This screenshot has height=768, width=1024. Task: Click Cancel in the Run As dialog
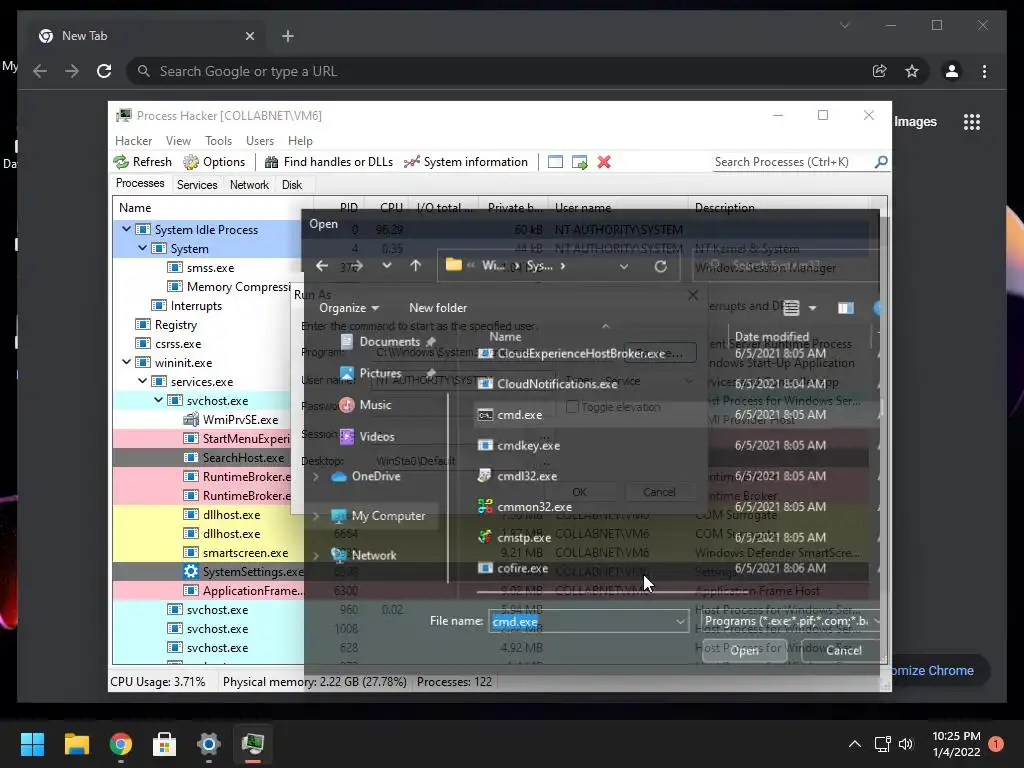click(x=659, y=492)
